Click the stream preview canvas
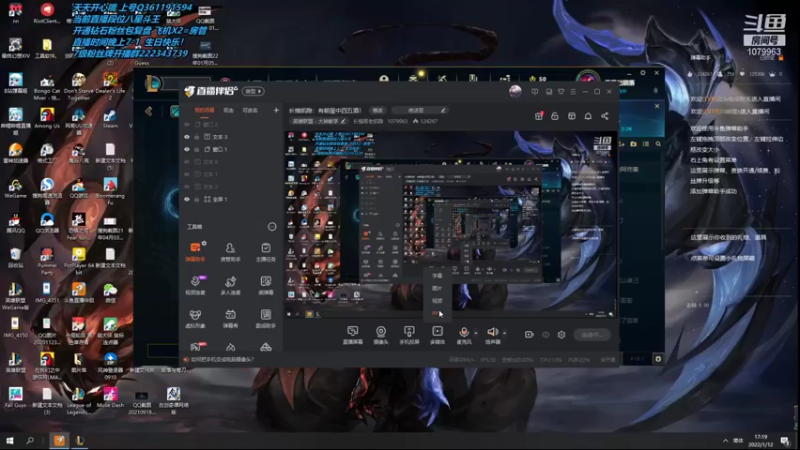The width and height of the screenshot is (800, 450). tap(451, 224)
